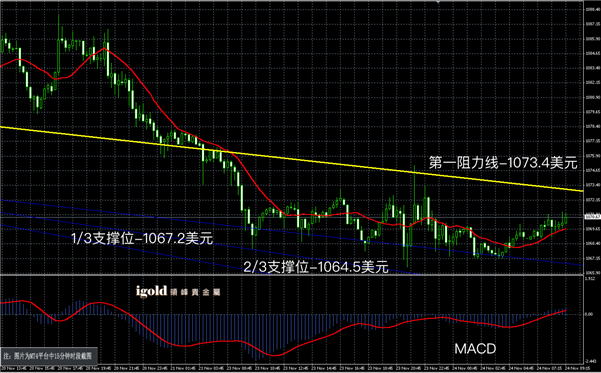The image size is (601, 373).
Task: Select the yellow resistance trendline
Action: 291,158
